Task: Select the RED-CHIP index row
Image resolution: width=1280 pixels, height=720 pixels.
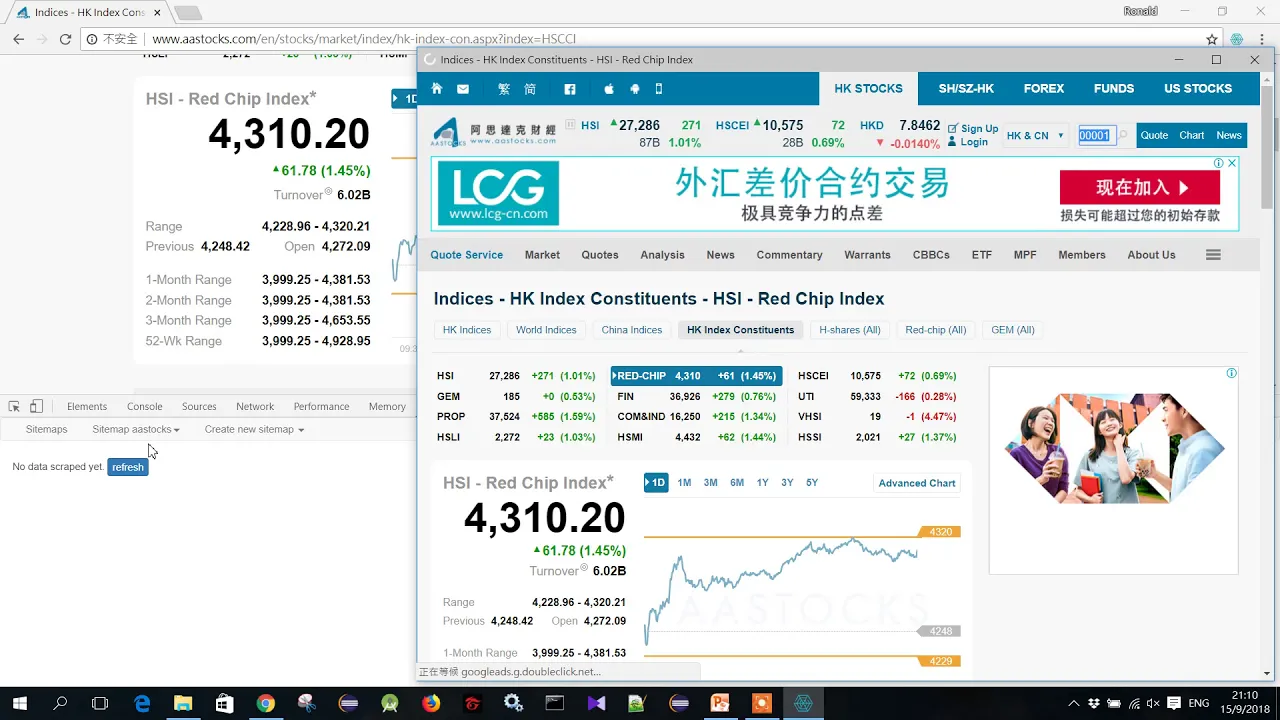Action: click(x=696, y=376)
